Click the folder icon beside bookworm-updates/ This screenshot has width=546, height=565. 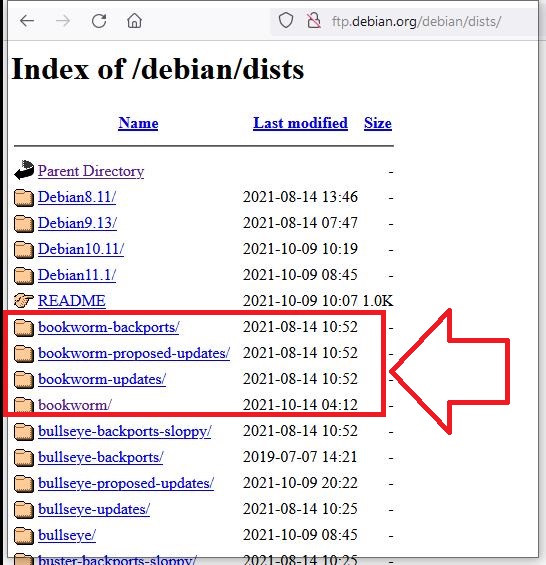(x=24, y=379)
